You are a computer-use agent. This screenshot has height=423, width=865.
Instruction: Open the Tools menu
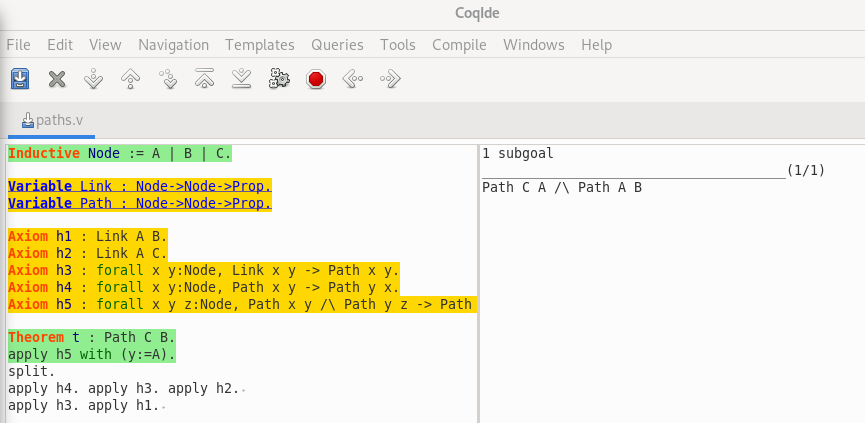pyautogui.click(x=398, y=45)
